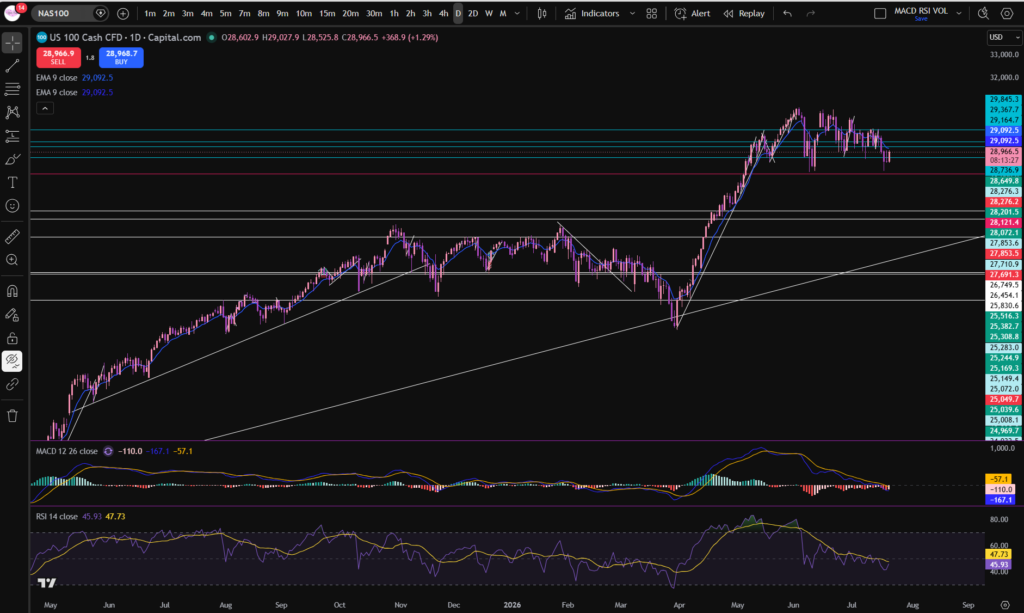Image resolution: width=1024 pixels, height=613 pixels.
Task: Lock all drawing tools
Action: [12, 338]
